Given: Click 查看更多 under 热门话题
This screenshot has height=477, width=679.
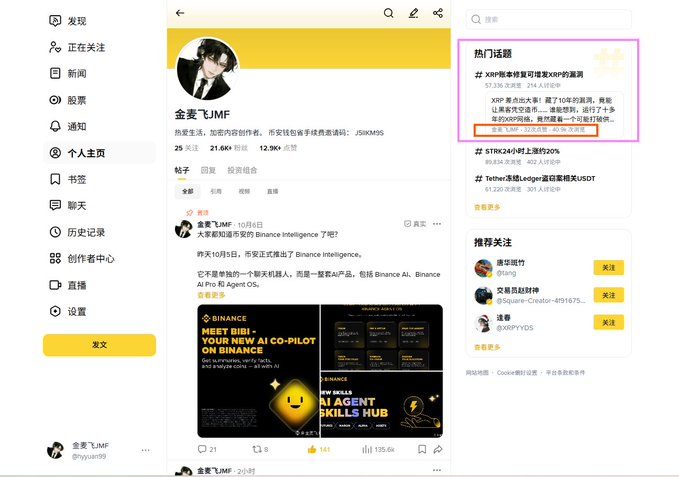Looking at the screenshot, I should click(x=487, y=207).
